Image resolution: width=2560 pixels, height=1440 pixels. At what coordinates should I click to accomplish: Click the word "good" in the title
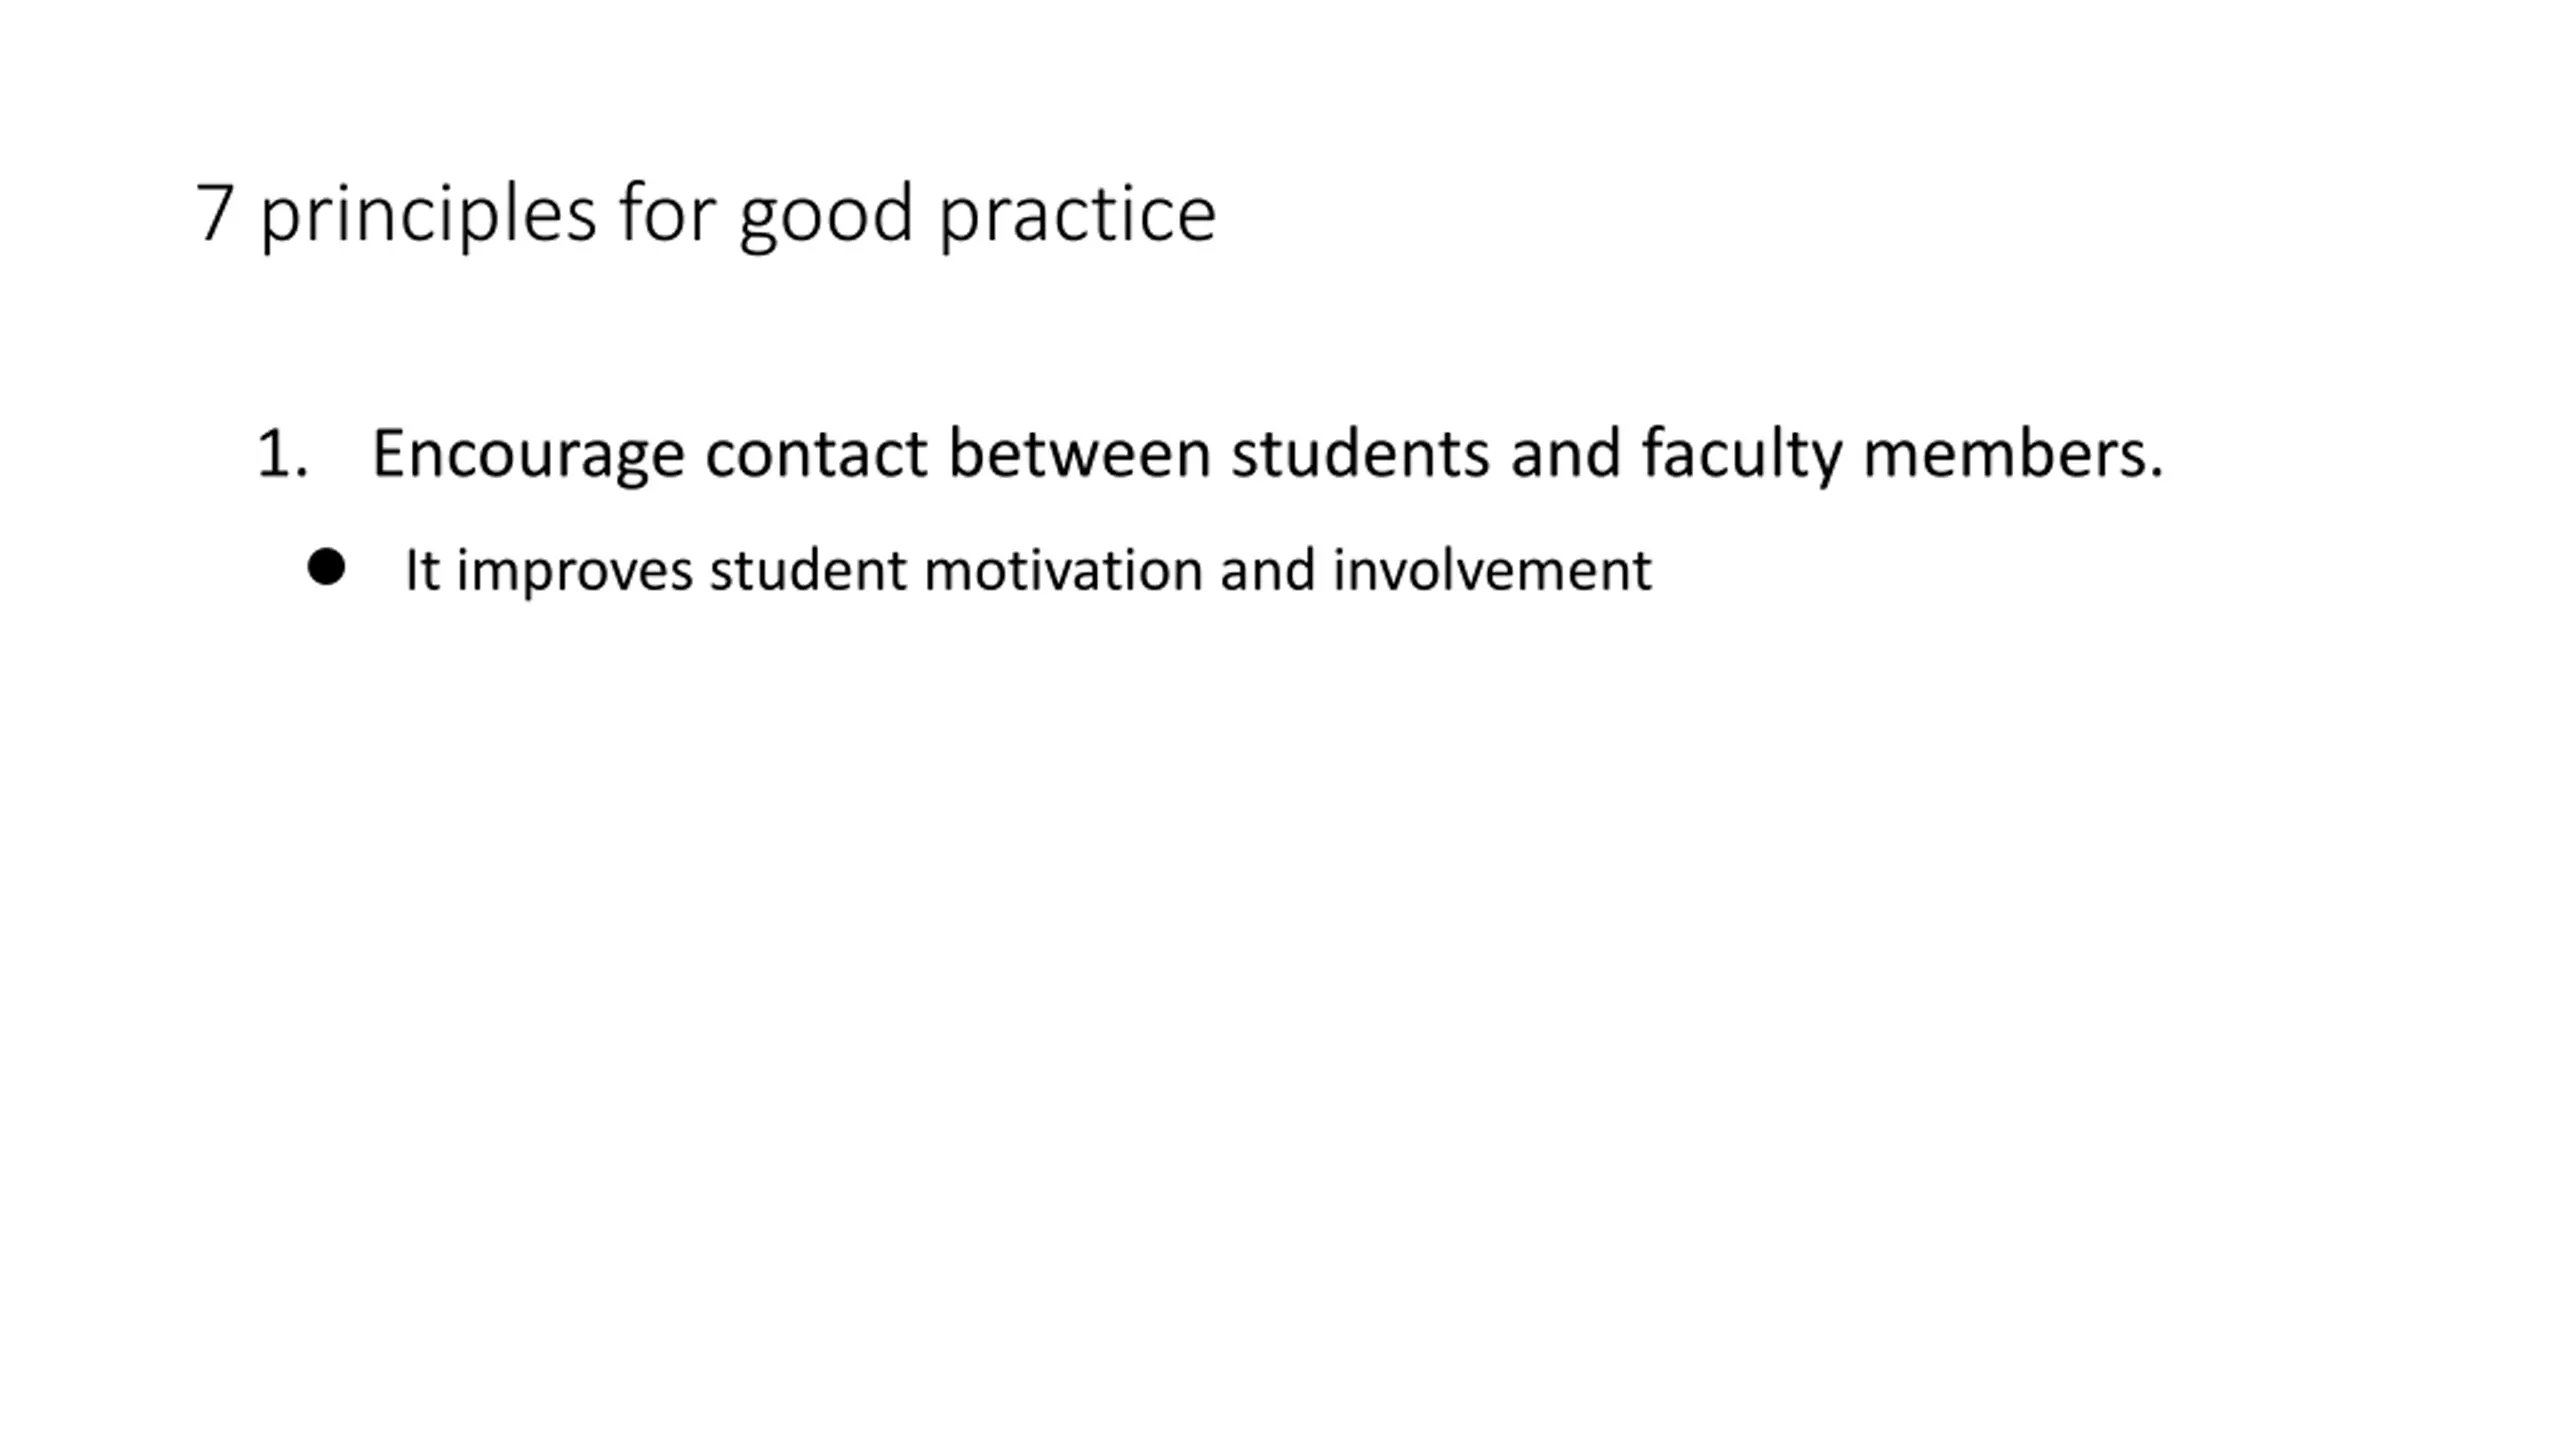[826, 215]
